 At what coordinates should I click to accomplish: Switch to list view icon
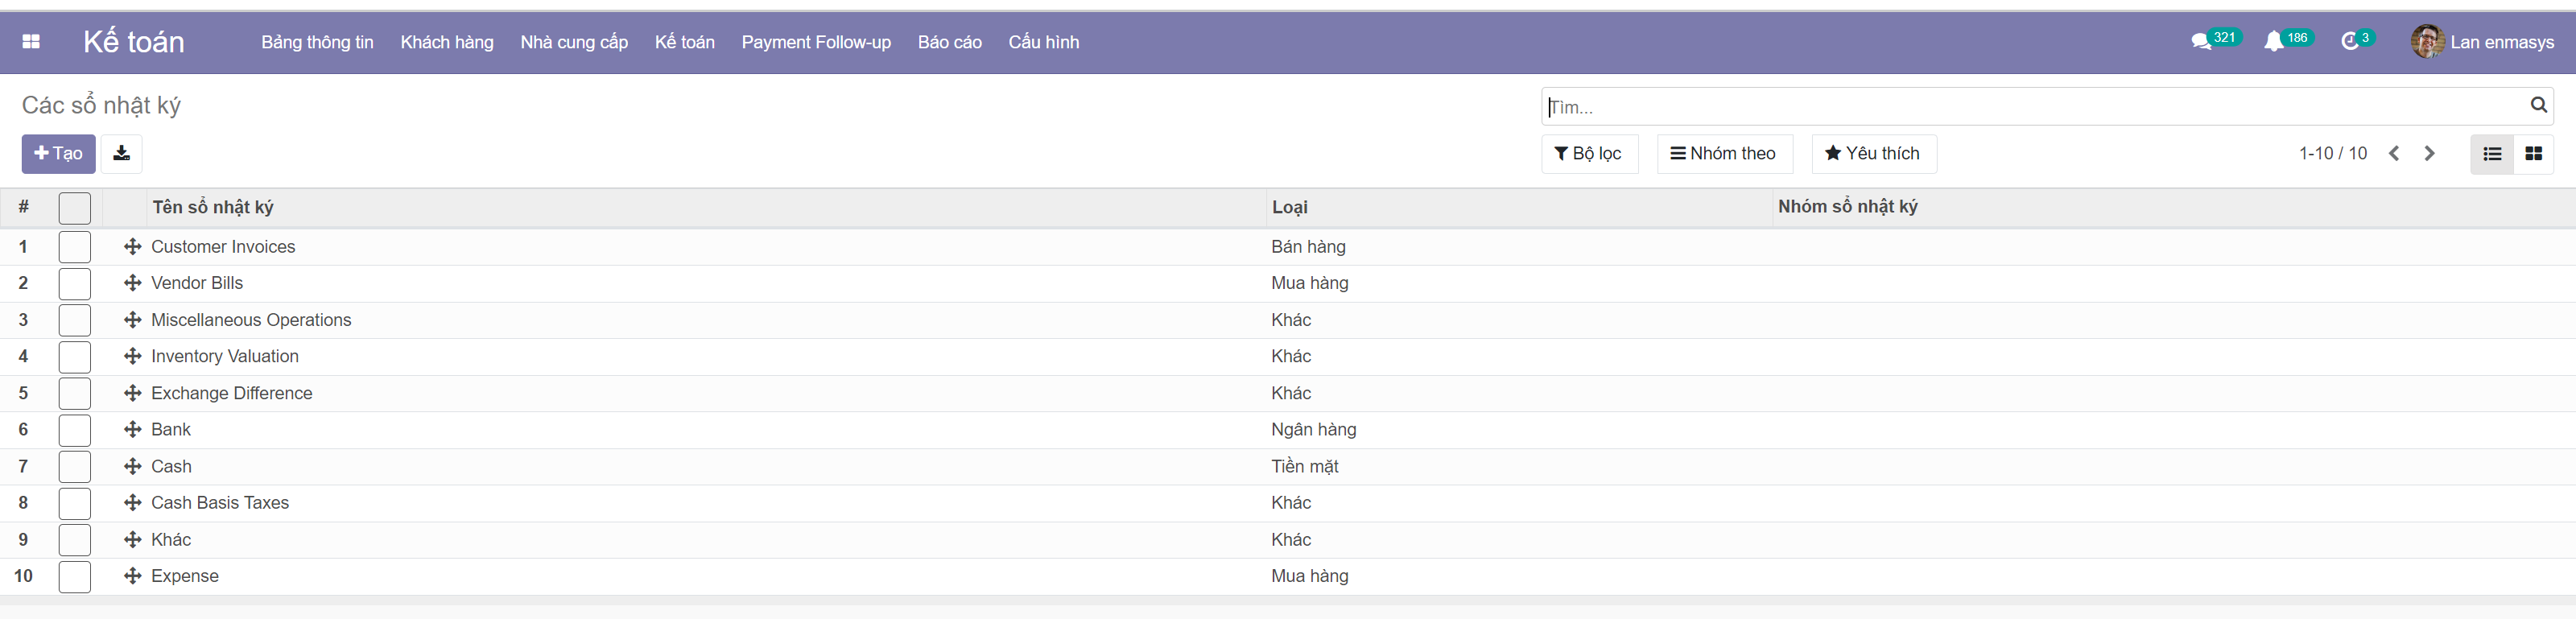[2492, 154]
